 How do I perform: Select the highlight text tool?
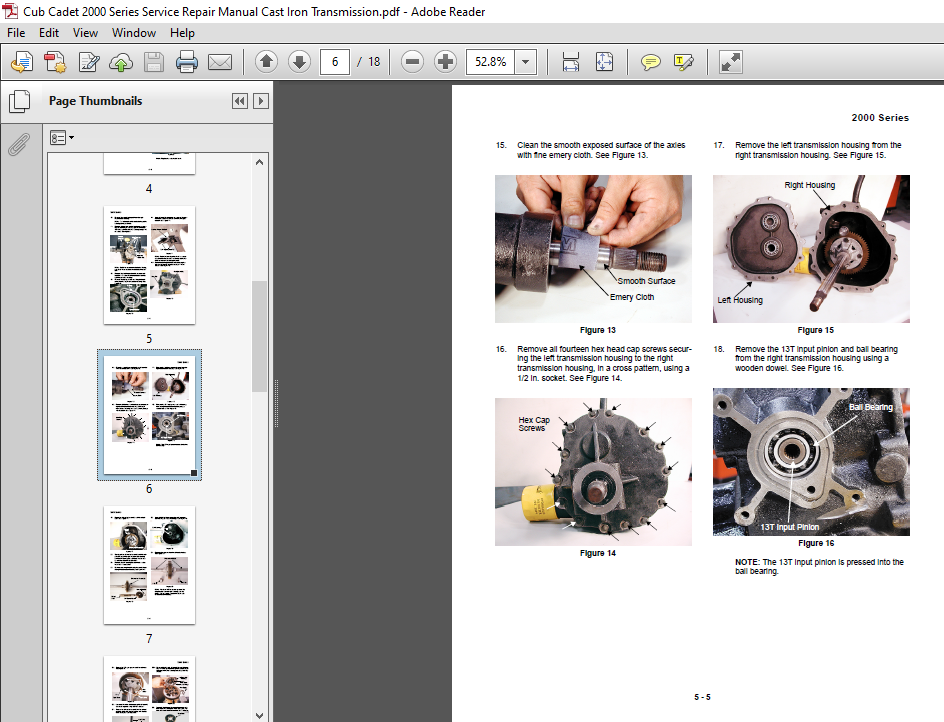pos(683,61)
